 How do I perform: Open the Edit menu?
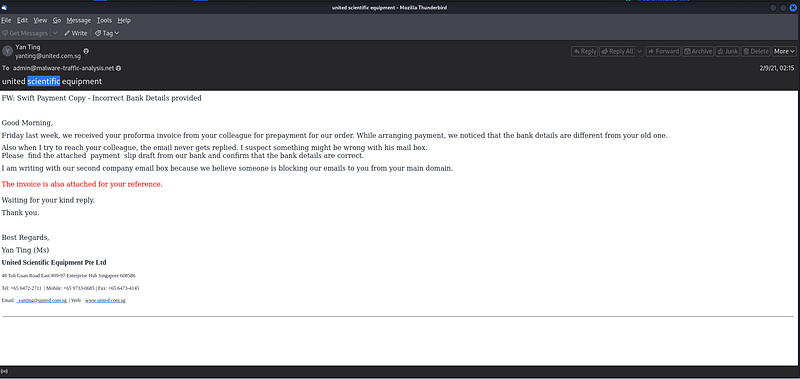point(22,20)
